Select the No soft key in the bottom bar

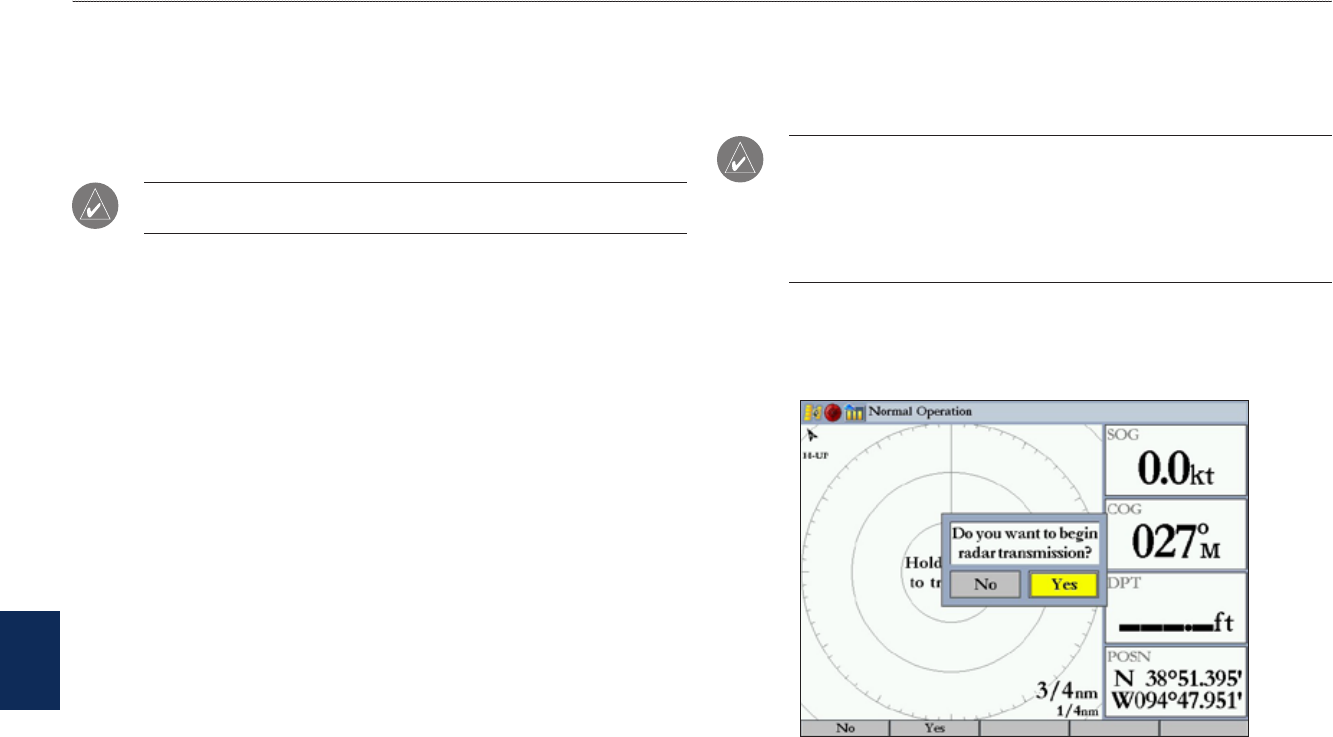pos(845,729)
